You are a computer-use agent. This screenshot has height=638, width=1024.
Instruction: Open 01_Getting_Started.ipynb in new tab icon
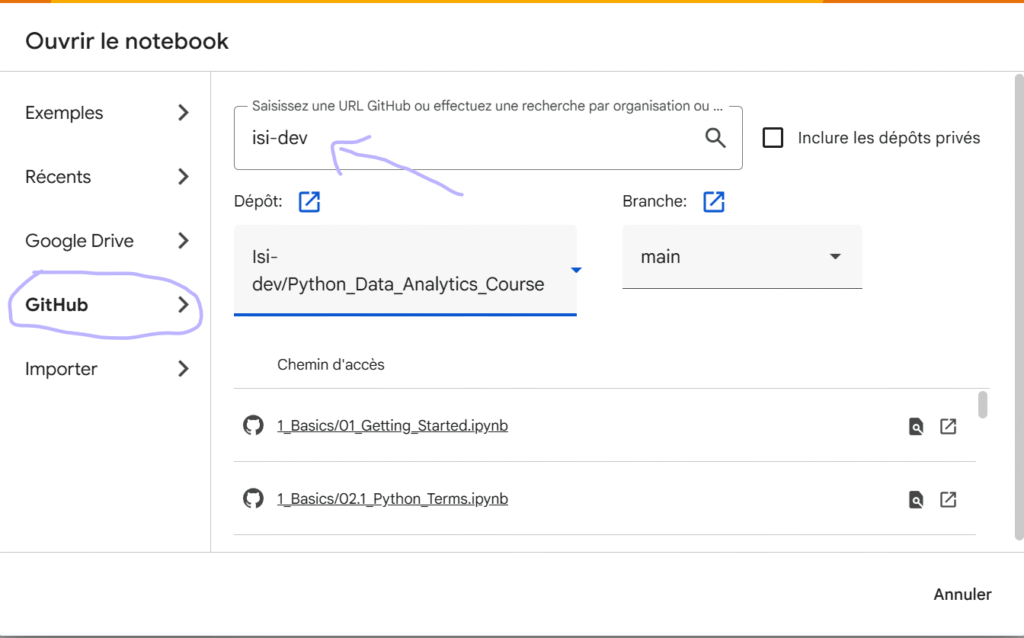948,427
